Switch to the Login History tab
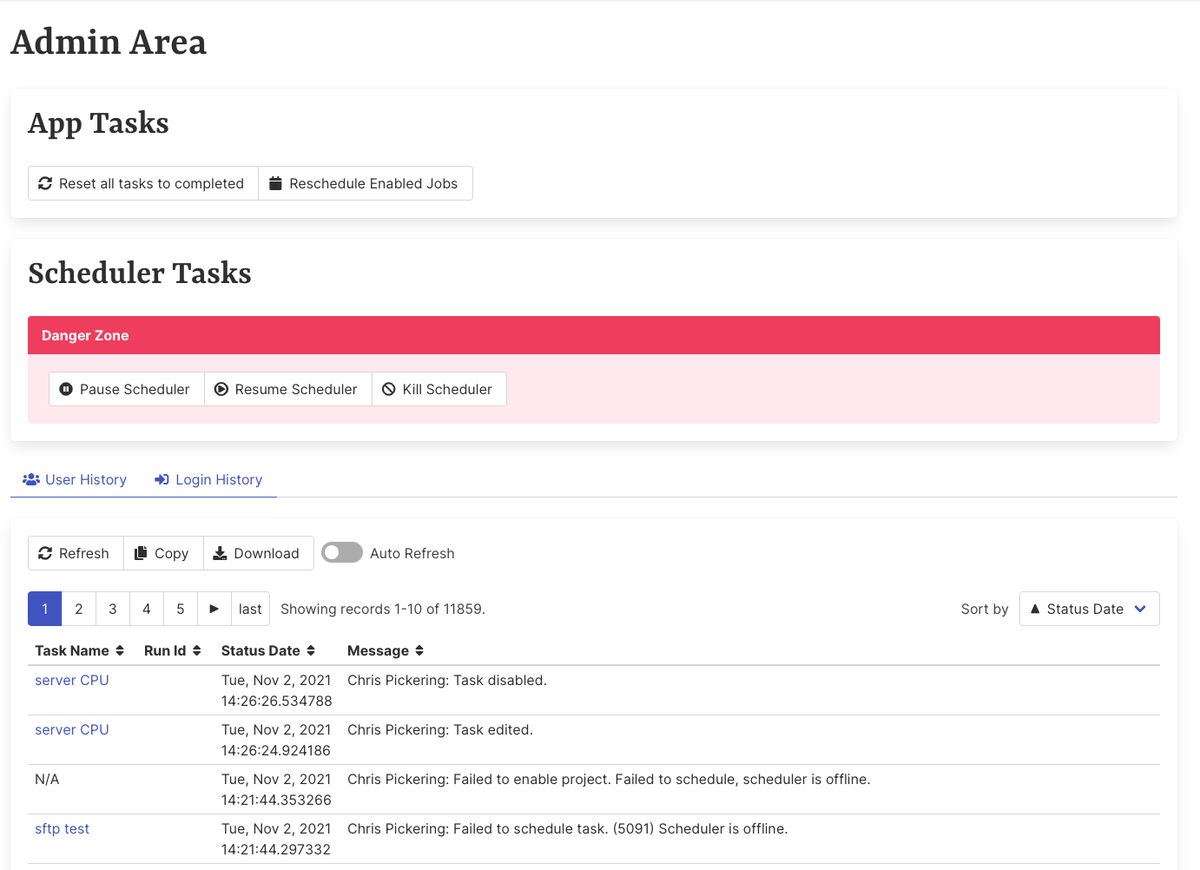The image size is (1200, 870). pos(208,480)
